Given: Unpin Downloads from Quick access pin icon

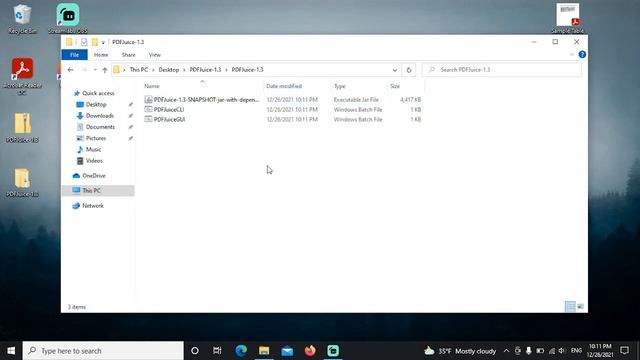Looking at the screenshot, I should point(131,116).
